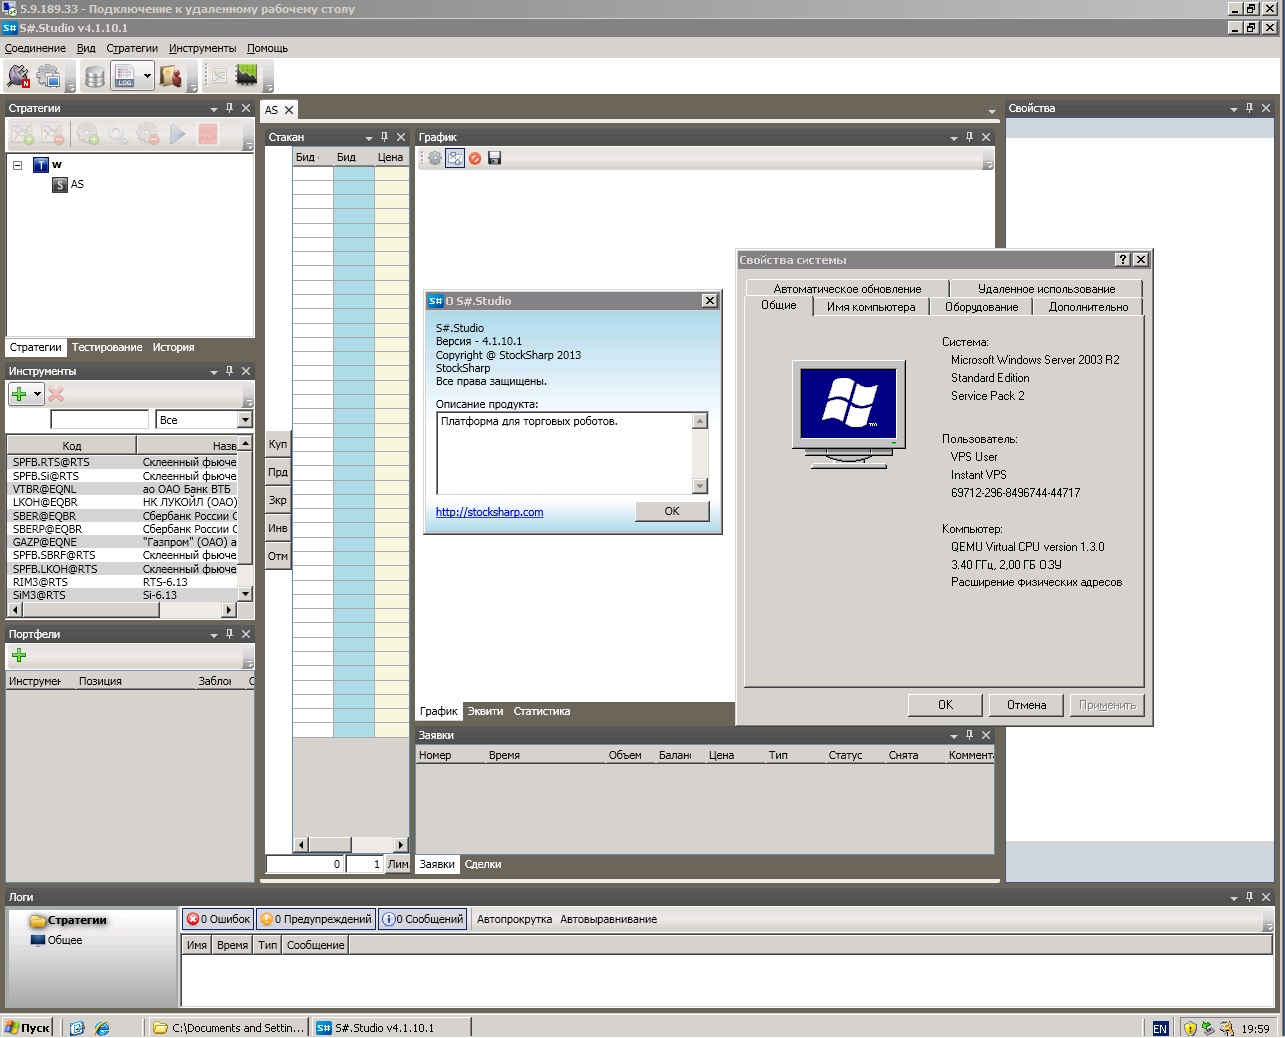The width and height of the screenshot is (1285, 1038).
Task: Select the SBER@EQBR instrument row
Action: tap(122, 516)
